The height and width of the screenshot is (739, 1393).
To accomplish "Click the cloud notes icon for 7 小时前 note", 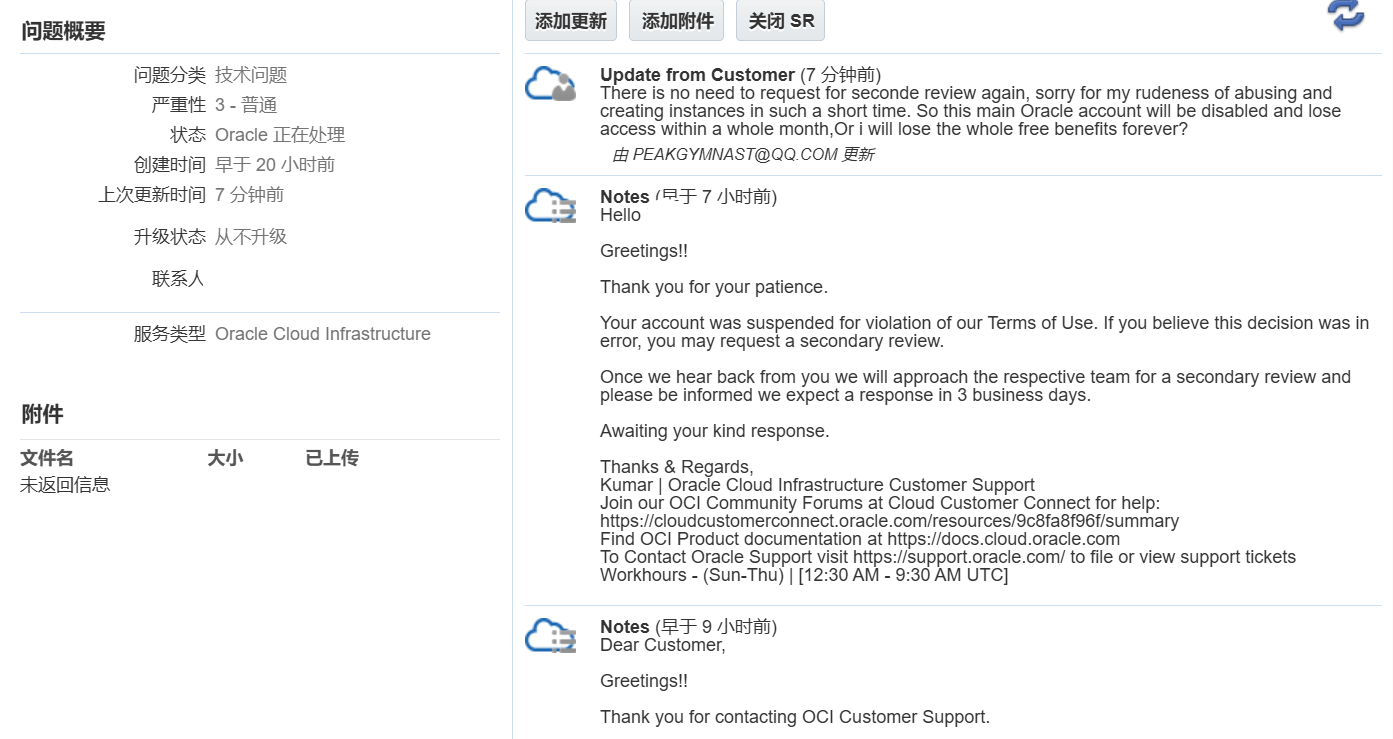I will (x=551, y=206).
